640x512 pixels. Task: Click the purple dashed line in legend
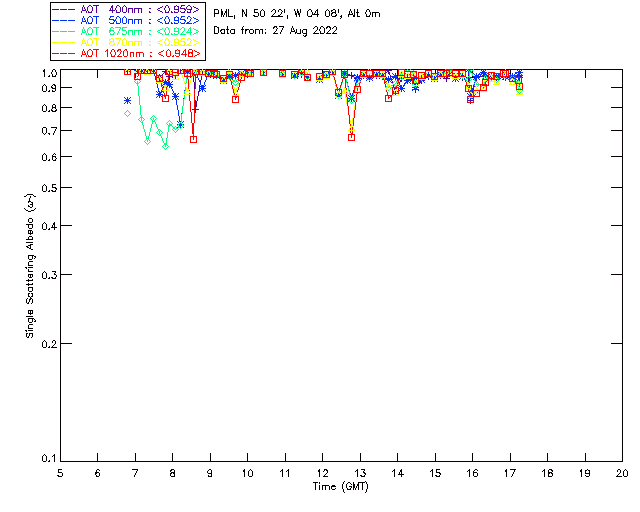(64, 9)
